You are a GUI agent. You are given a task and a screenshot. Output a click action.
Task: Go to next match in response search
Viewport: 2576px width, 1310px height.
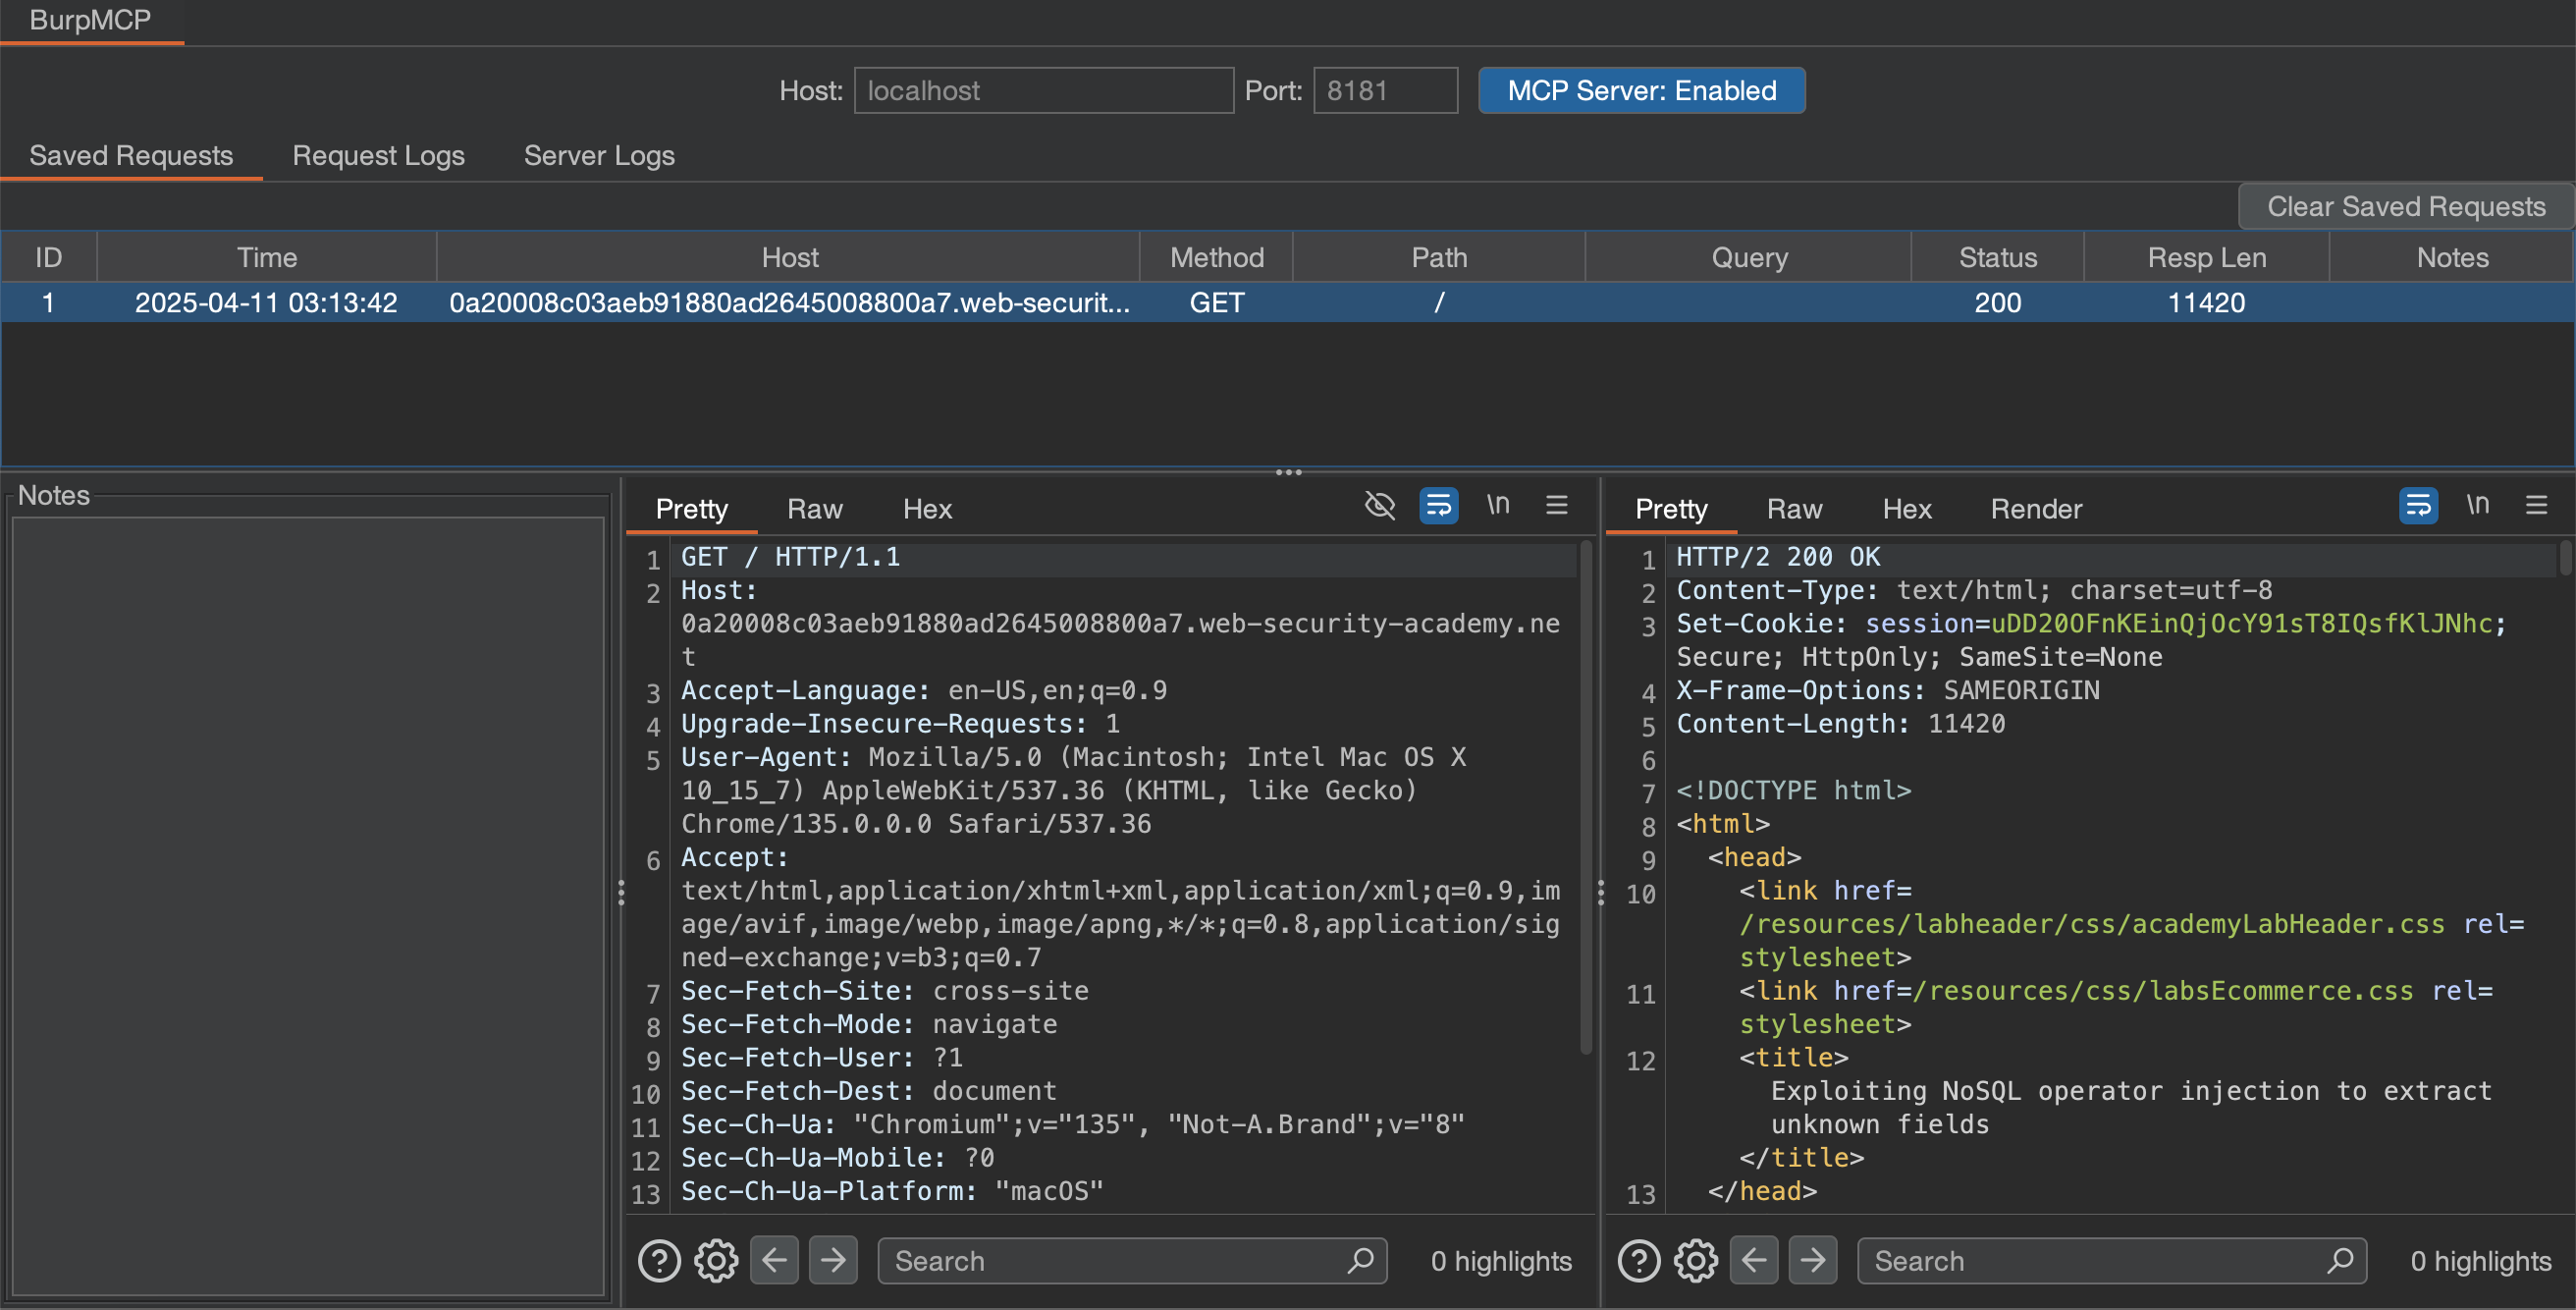pyautogui.click(x=1812, y=1261)
